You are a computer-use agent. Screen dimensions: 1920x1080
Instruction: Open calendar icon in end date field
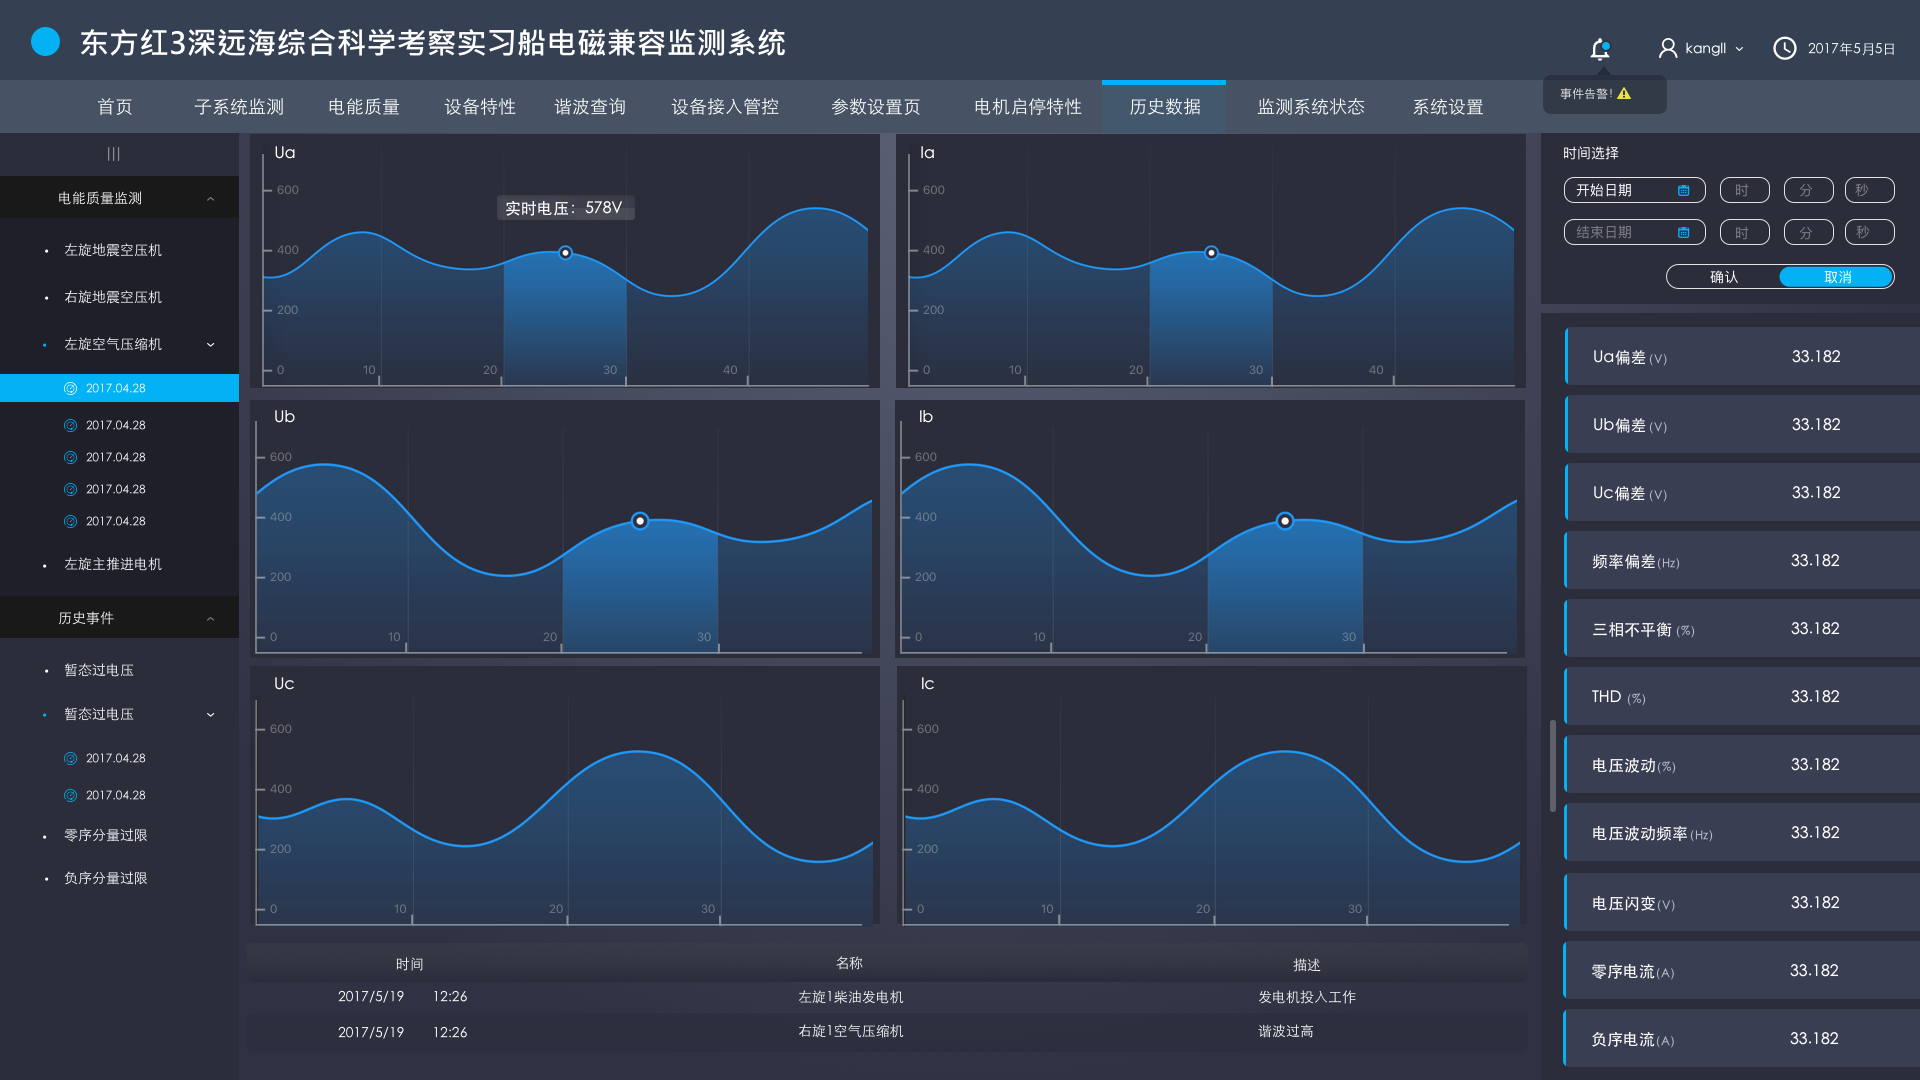(x=1684, y=232)
